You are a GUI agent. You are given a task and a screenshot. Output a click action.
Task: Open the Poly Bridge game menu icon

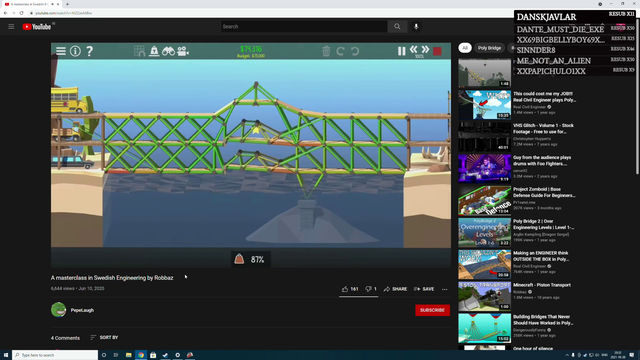point(61,51)
